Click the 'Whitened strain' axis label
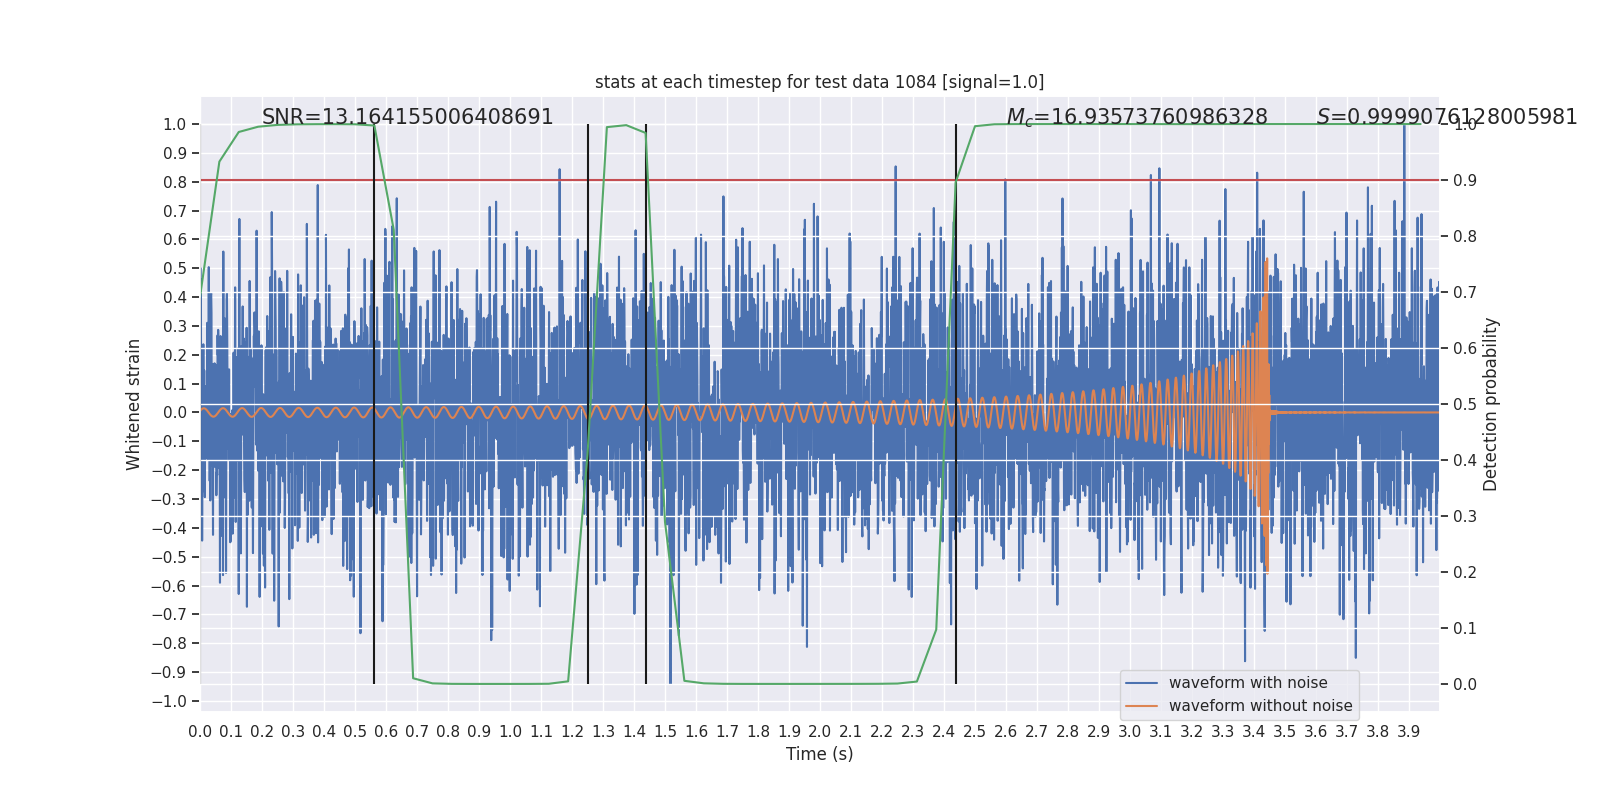 click(x=134, y=404)
